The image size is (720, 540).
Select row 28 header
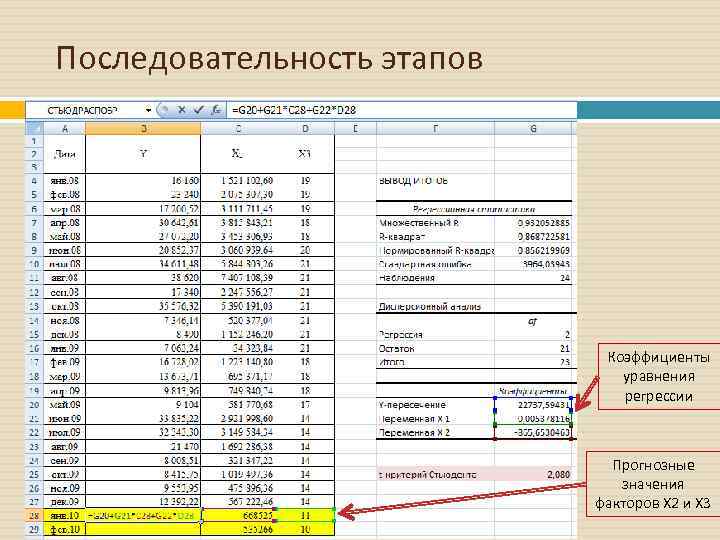[x=34, y=515]
